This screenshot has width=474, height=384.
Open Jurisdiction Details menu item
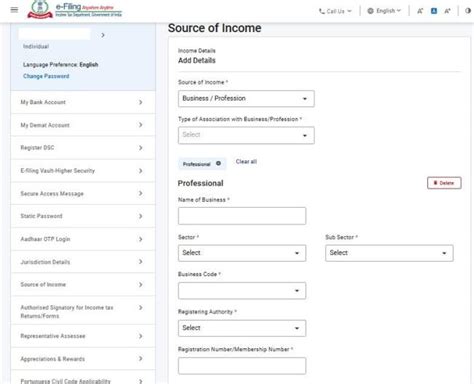pos(83,262)
